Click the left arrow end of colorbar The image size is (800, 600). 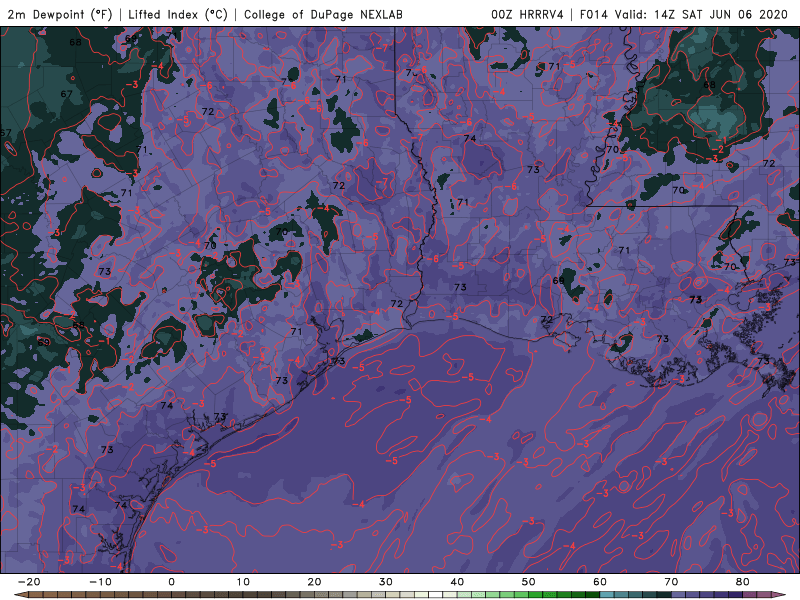[20, 594]
